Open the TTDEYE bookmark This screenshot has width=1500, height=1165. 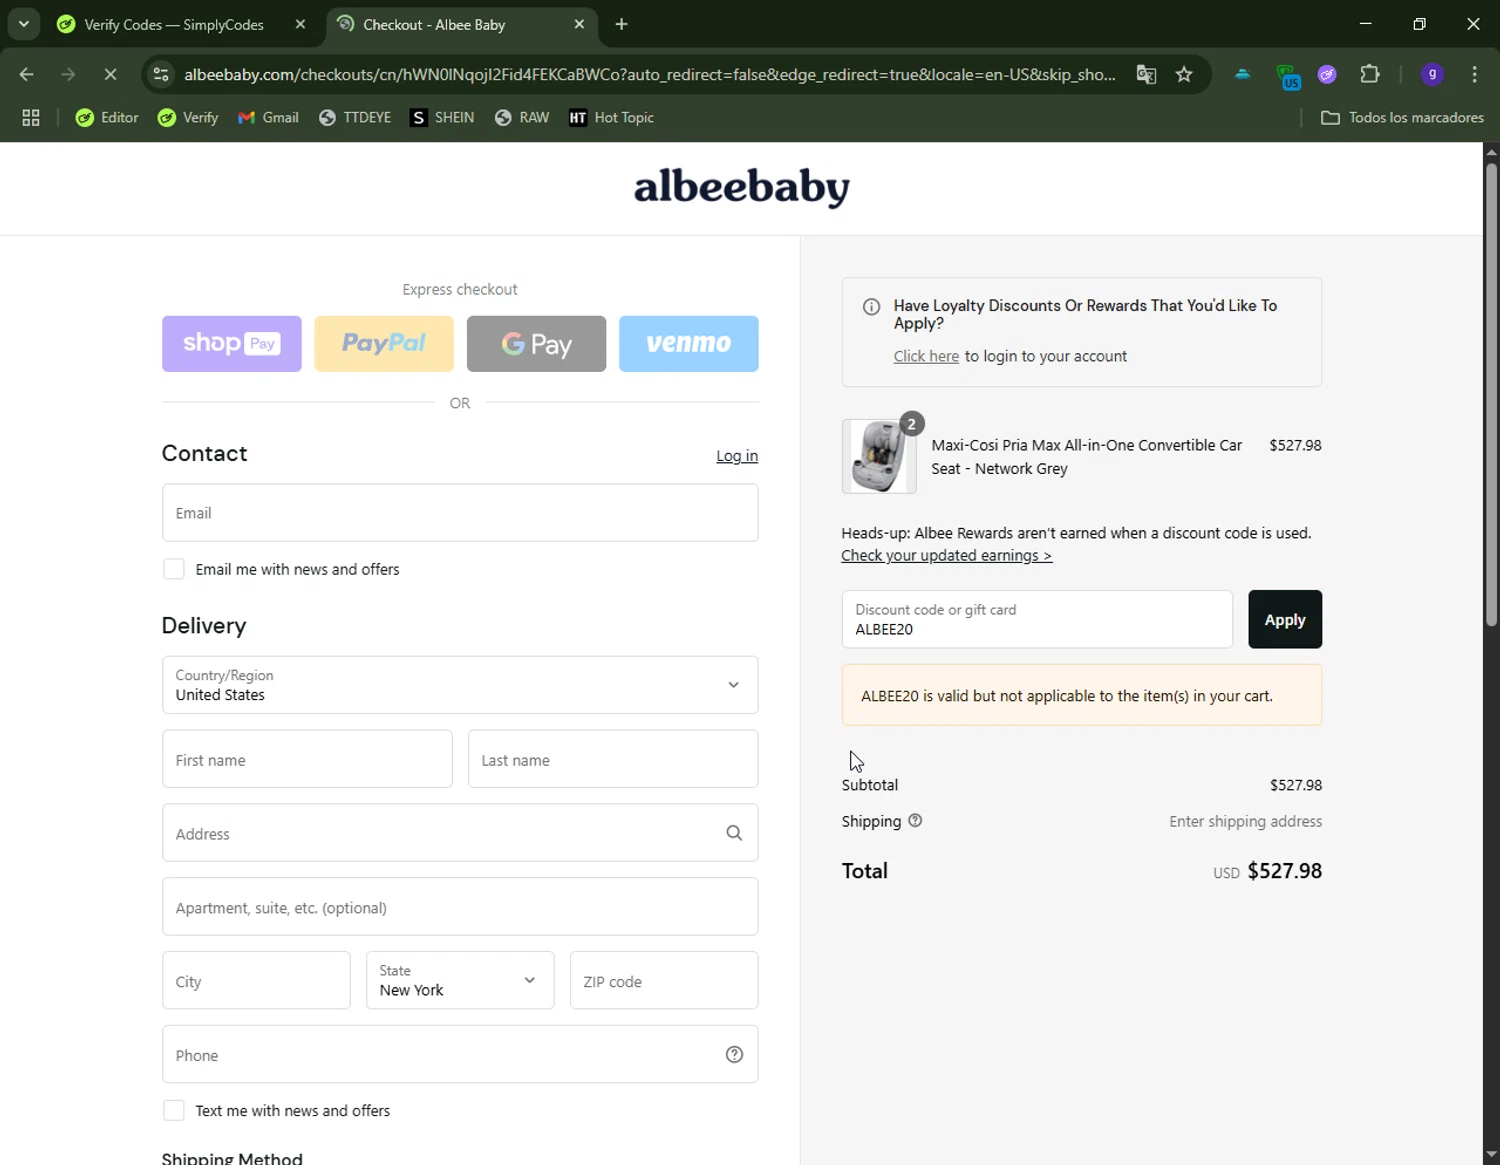click(355, 118)
